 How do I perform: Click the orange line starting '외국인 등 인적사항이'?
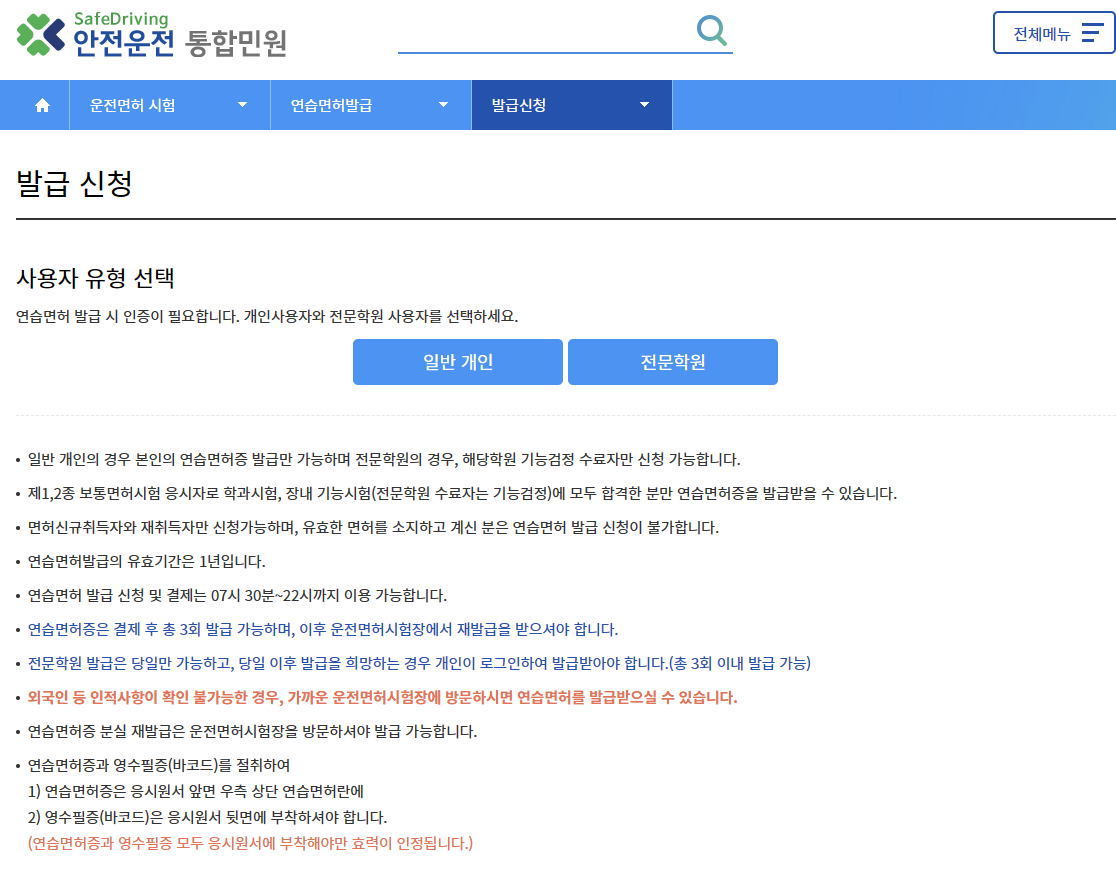(x=382, y=698)
